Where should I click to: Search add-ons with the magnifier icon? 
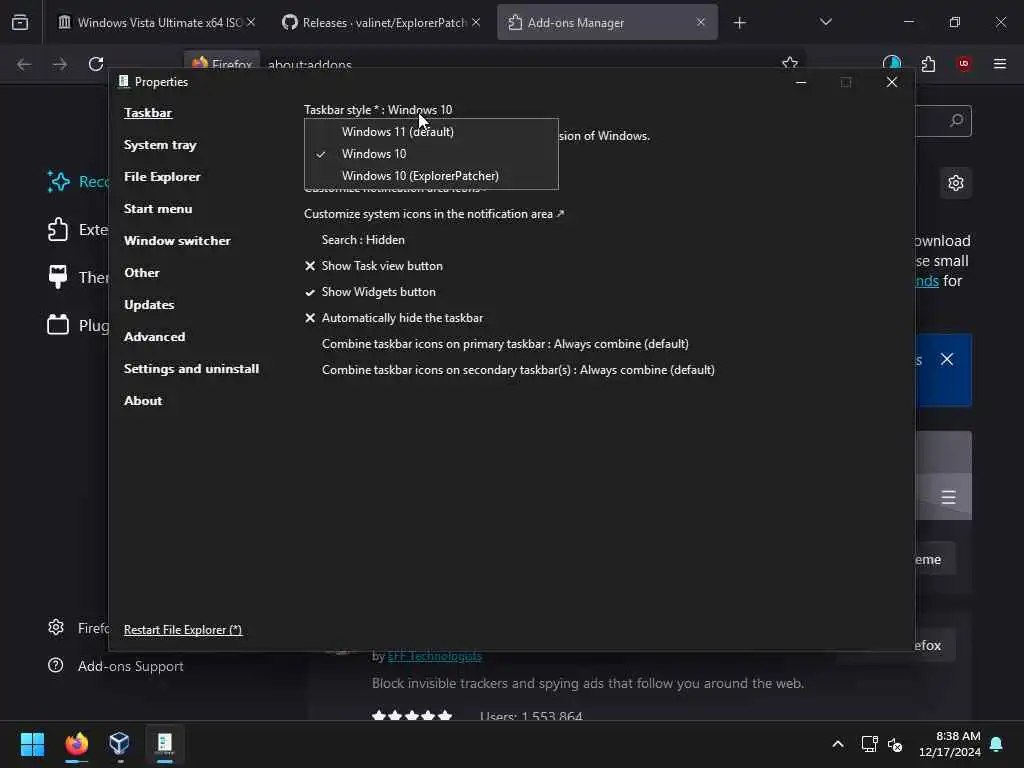tap(956, 121)
